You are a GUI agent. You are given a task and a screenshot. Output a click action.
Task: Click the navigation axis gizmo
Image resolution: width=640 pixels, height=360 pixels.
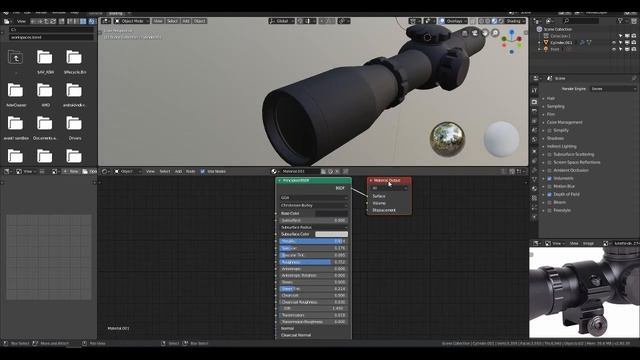[x=511, y=41]
